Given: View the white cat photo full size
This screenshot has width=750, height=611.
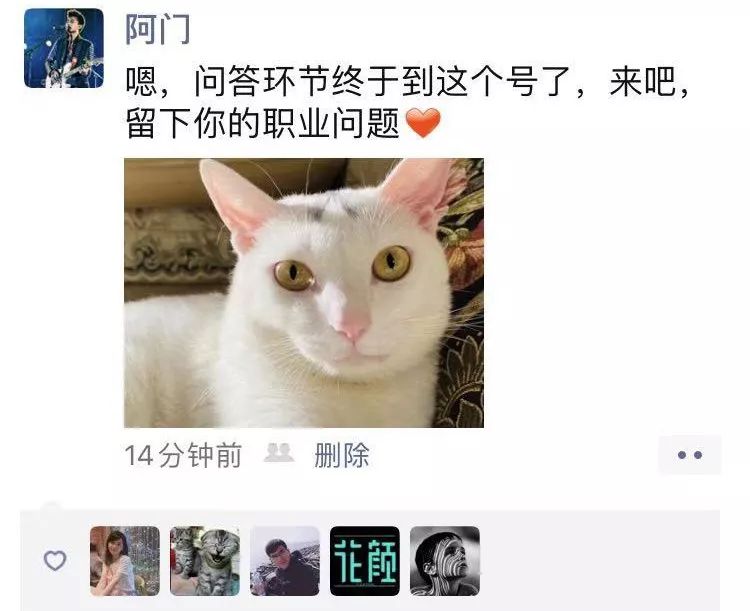Looking at the screenshot, I should coord(304,293).
